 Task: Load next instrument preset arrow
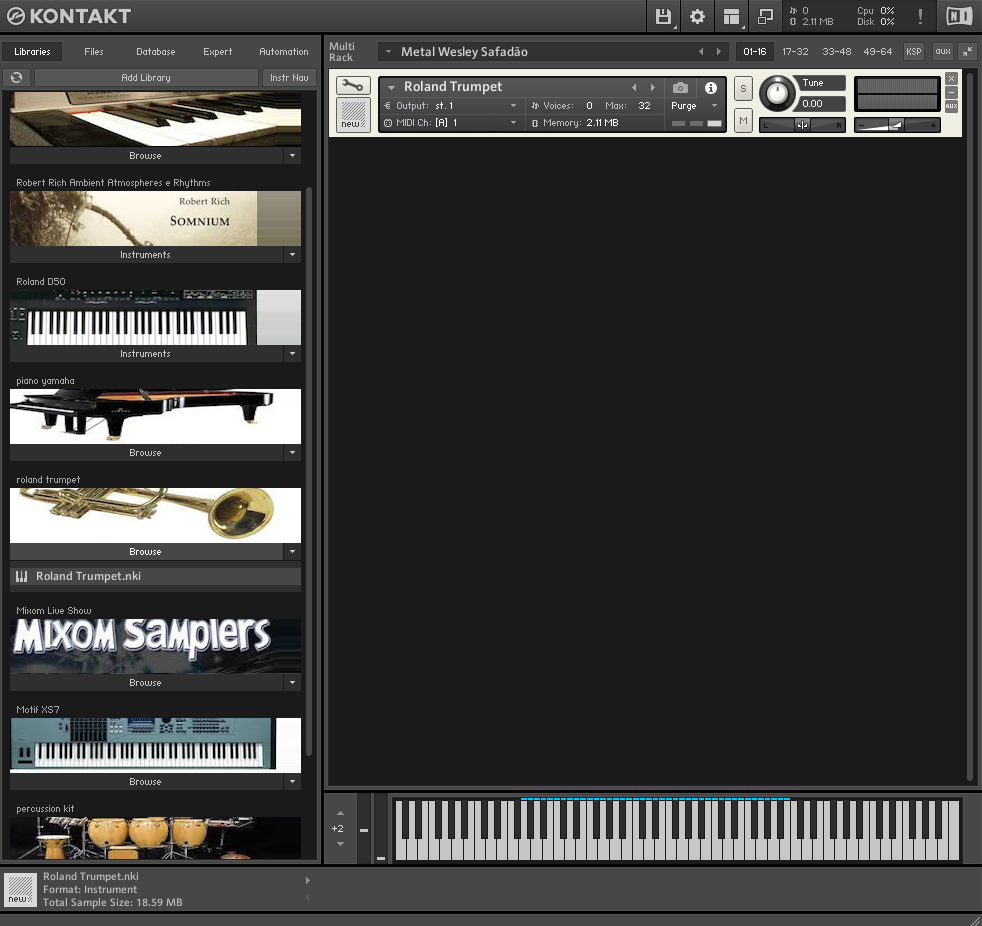(652, 87)
